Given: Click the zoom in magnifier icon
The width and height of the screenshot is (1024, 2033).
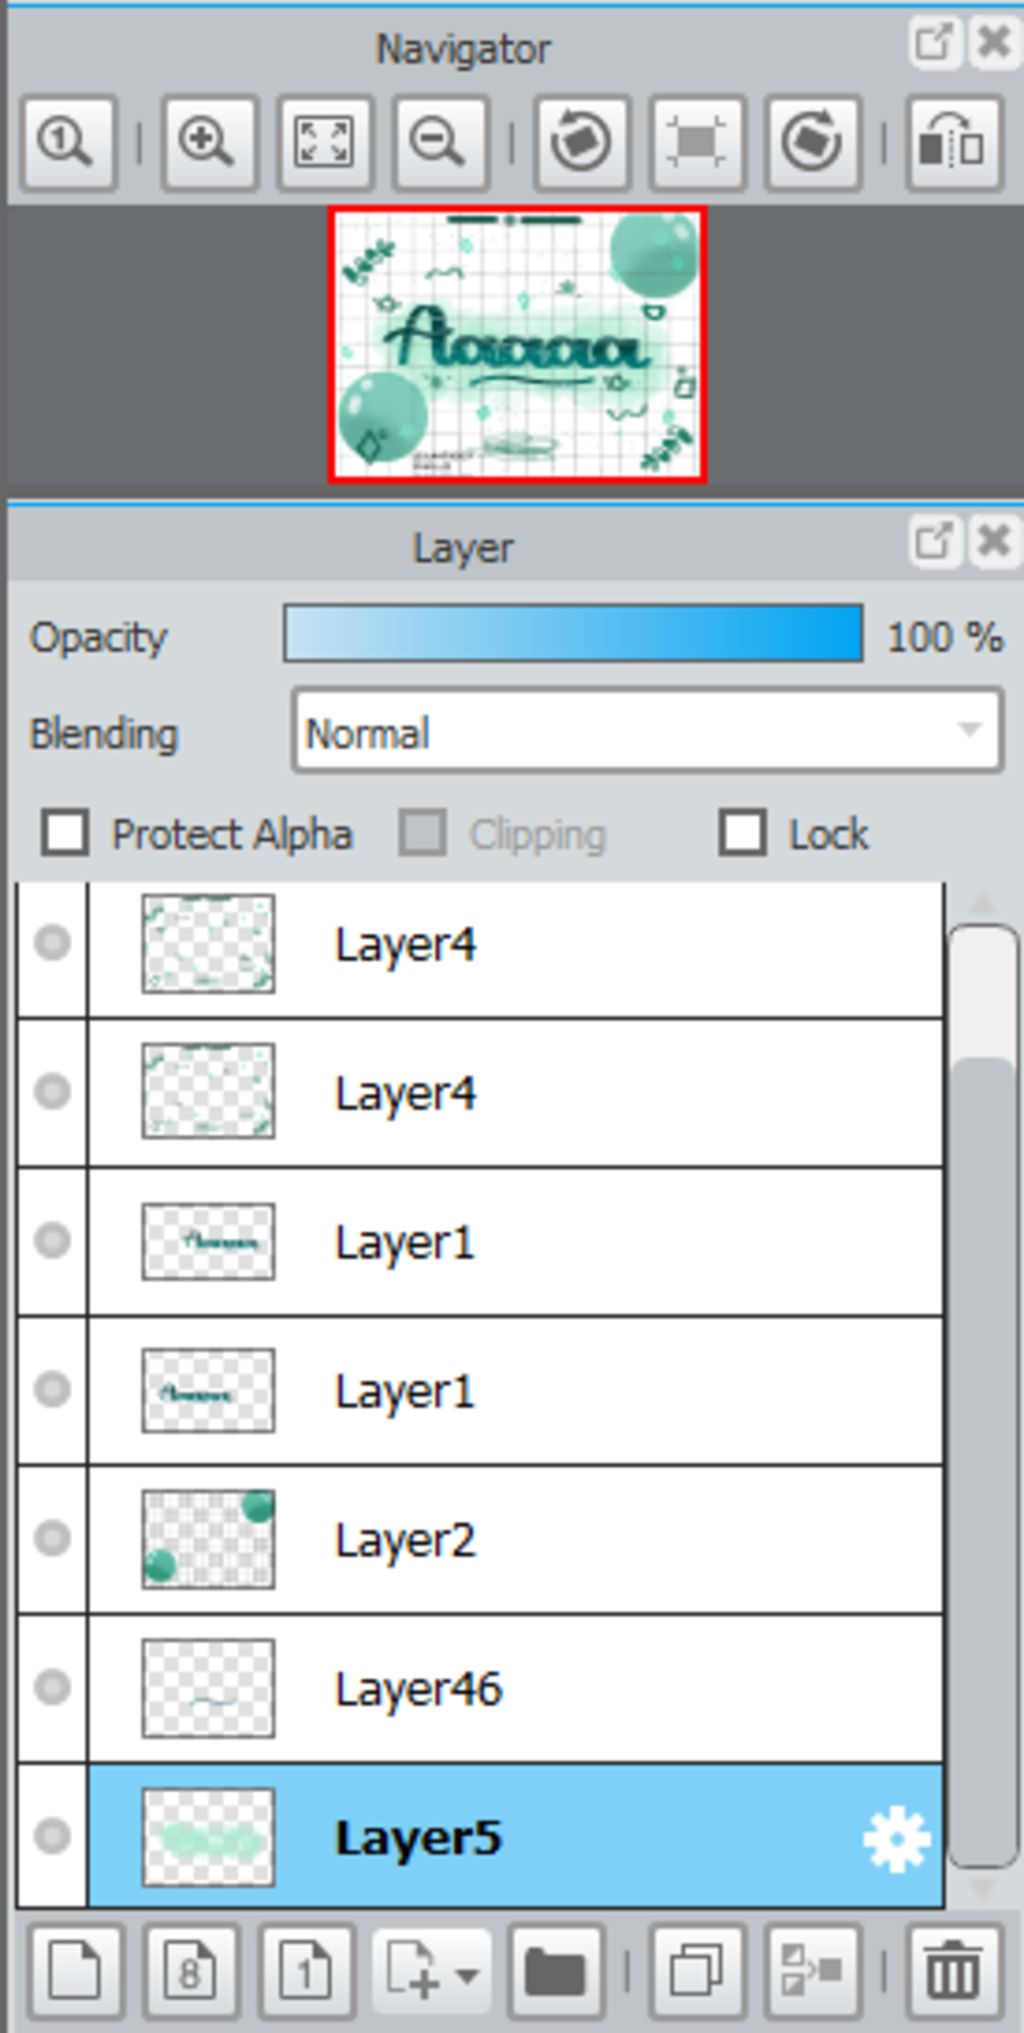Looking at the screenshot, I should coord(207,142).
